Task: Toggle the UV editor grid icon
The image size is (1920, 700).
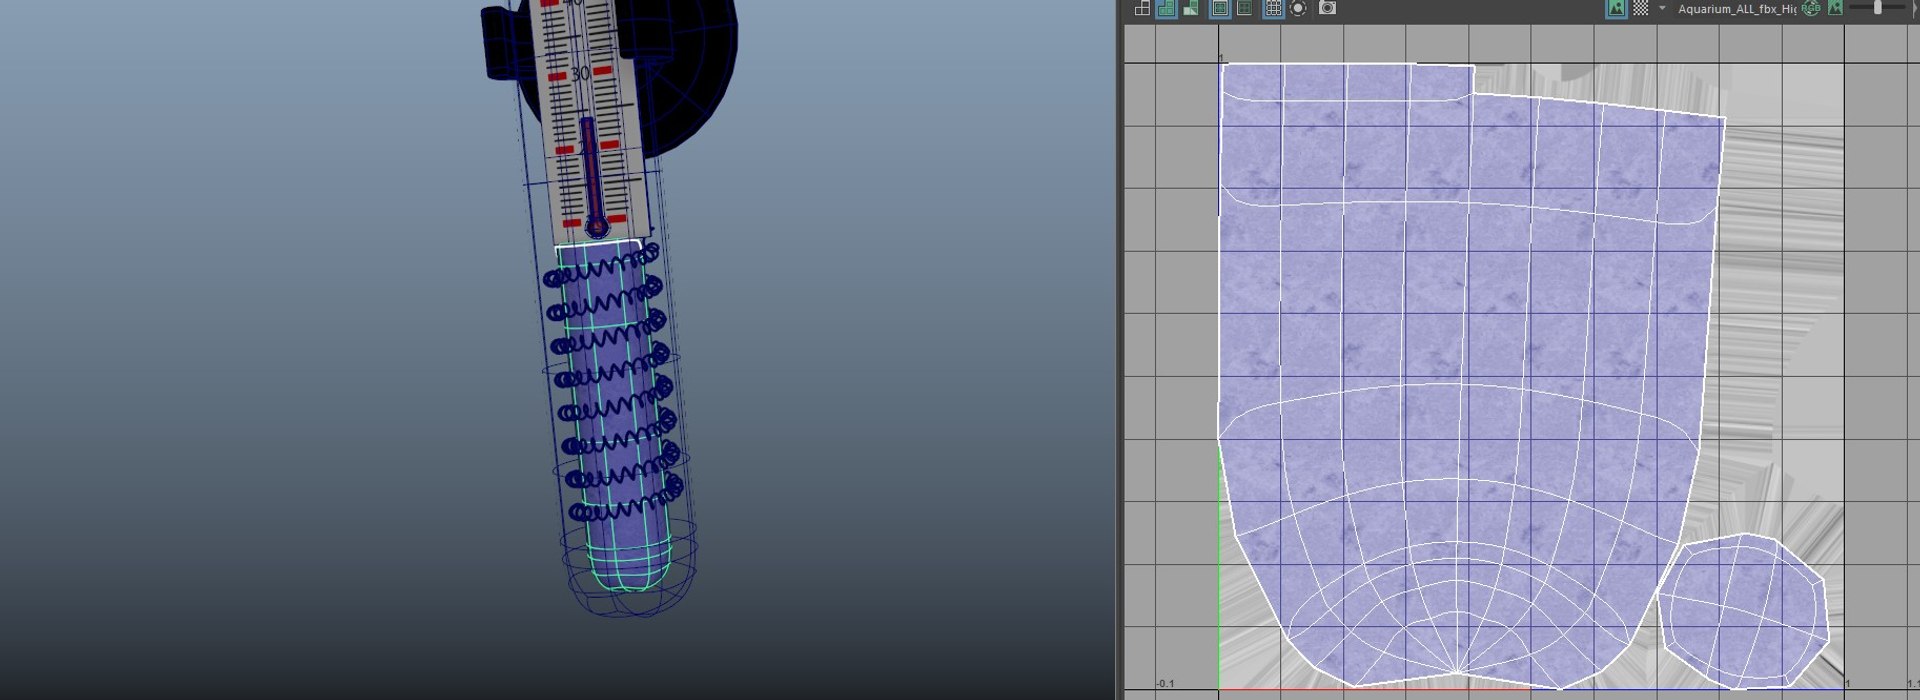Action: (1273, 8)
